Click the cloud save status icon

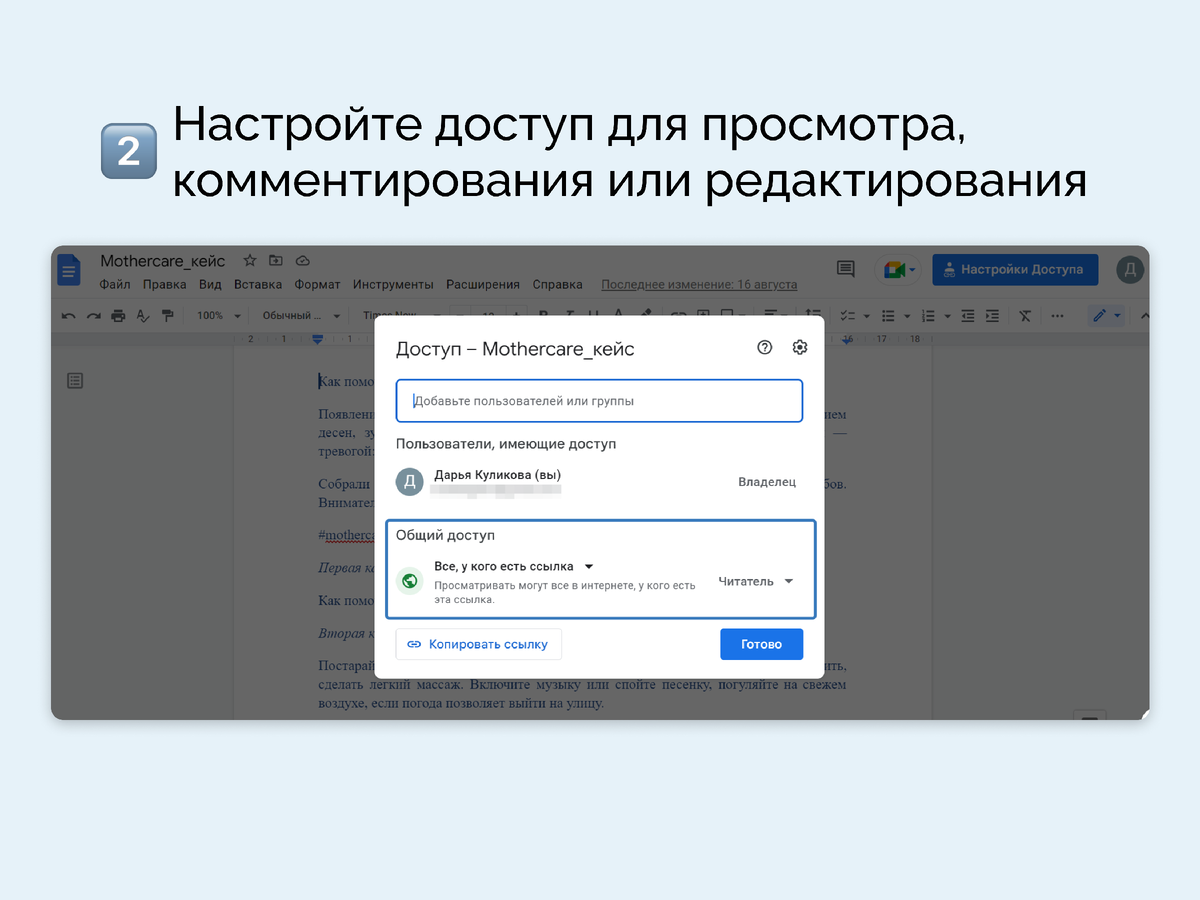(x=302, y=261)
